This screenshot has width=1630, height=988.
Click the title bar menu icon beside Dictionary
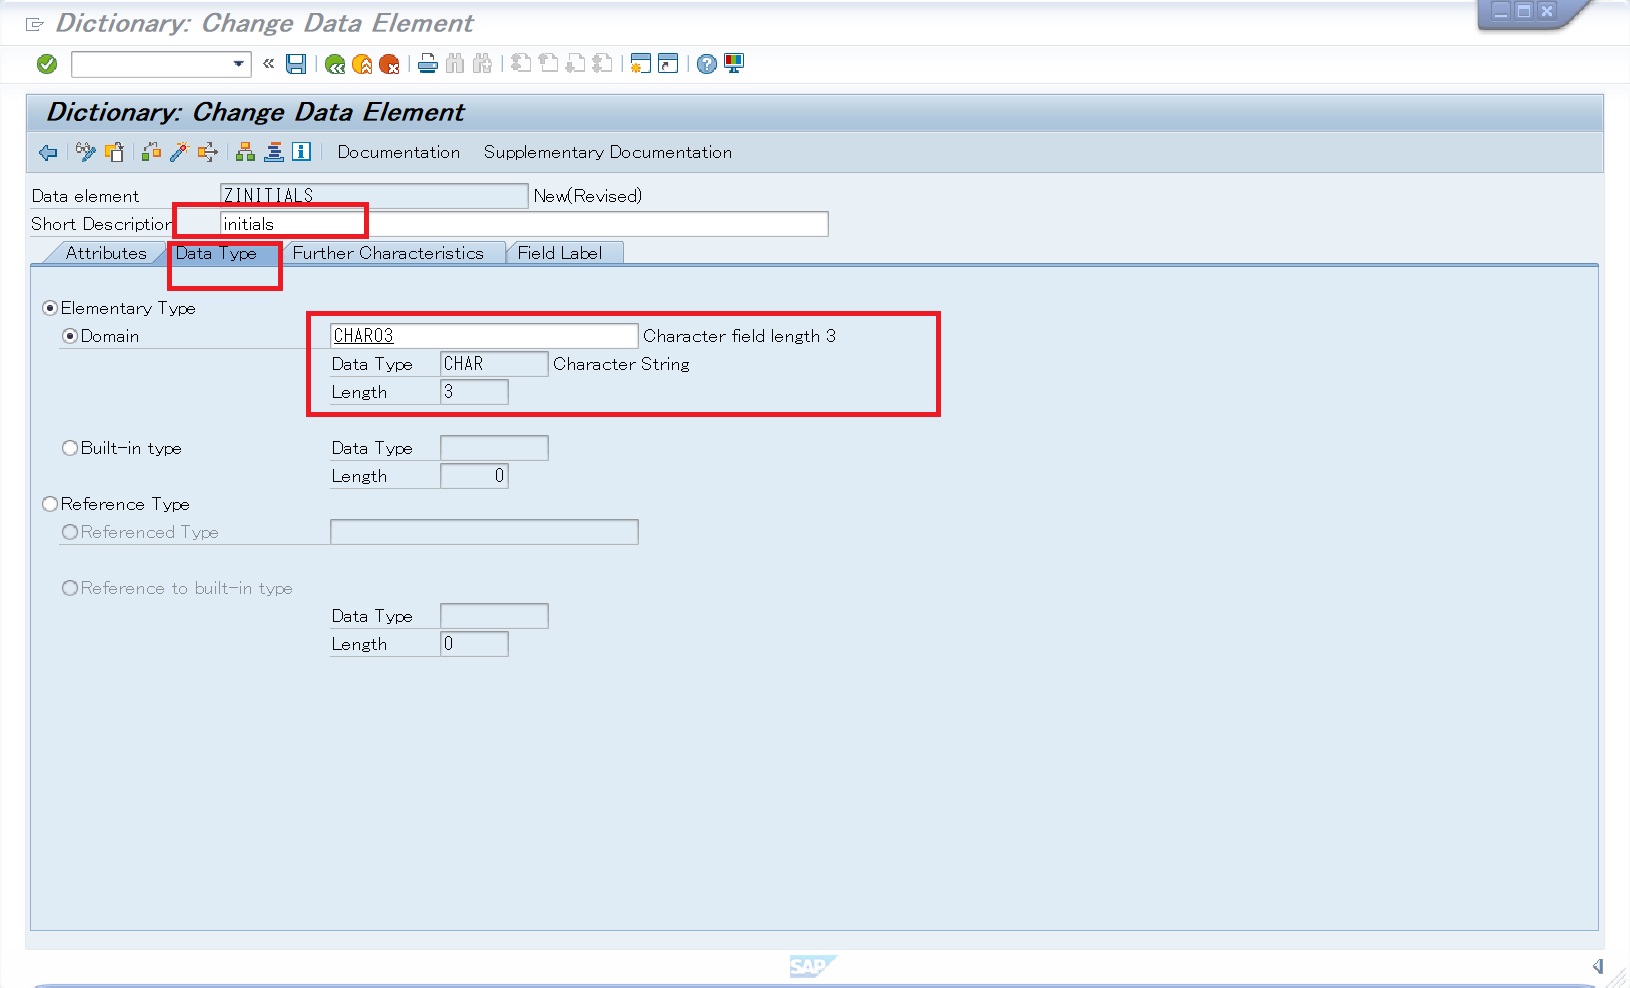point(35,24)
